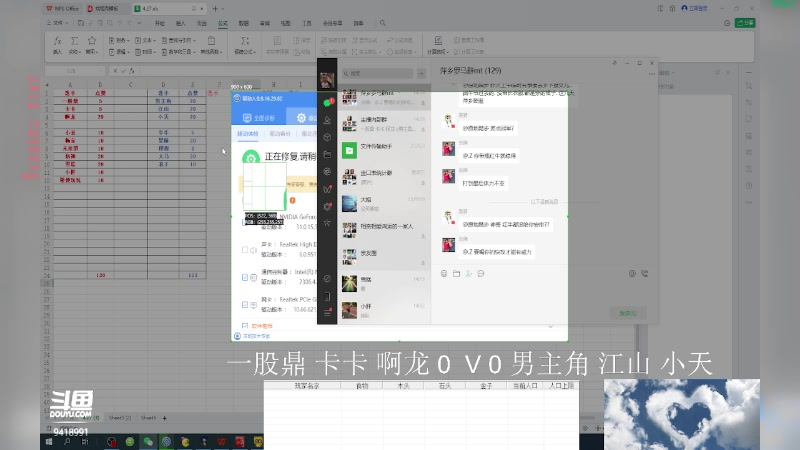Toggle the 通讯控制器 Intel driver checkbox
This screenshot has width=800, height=450.
click(245, 277)
